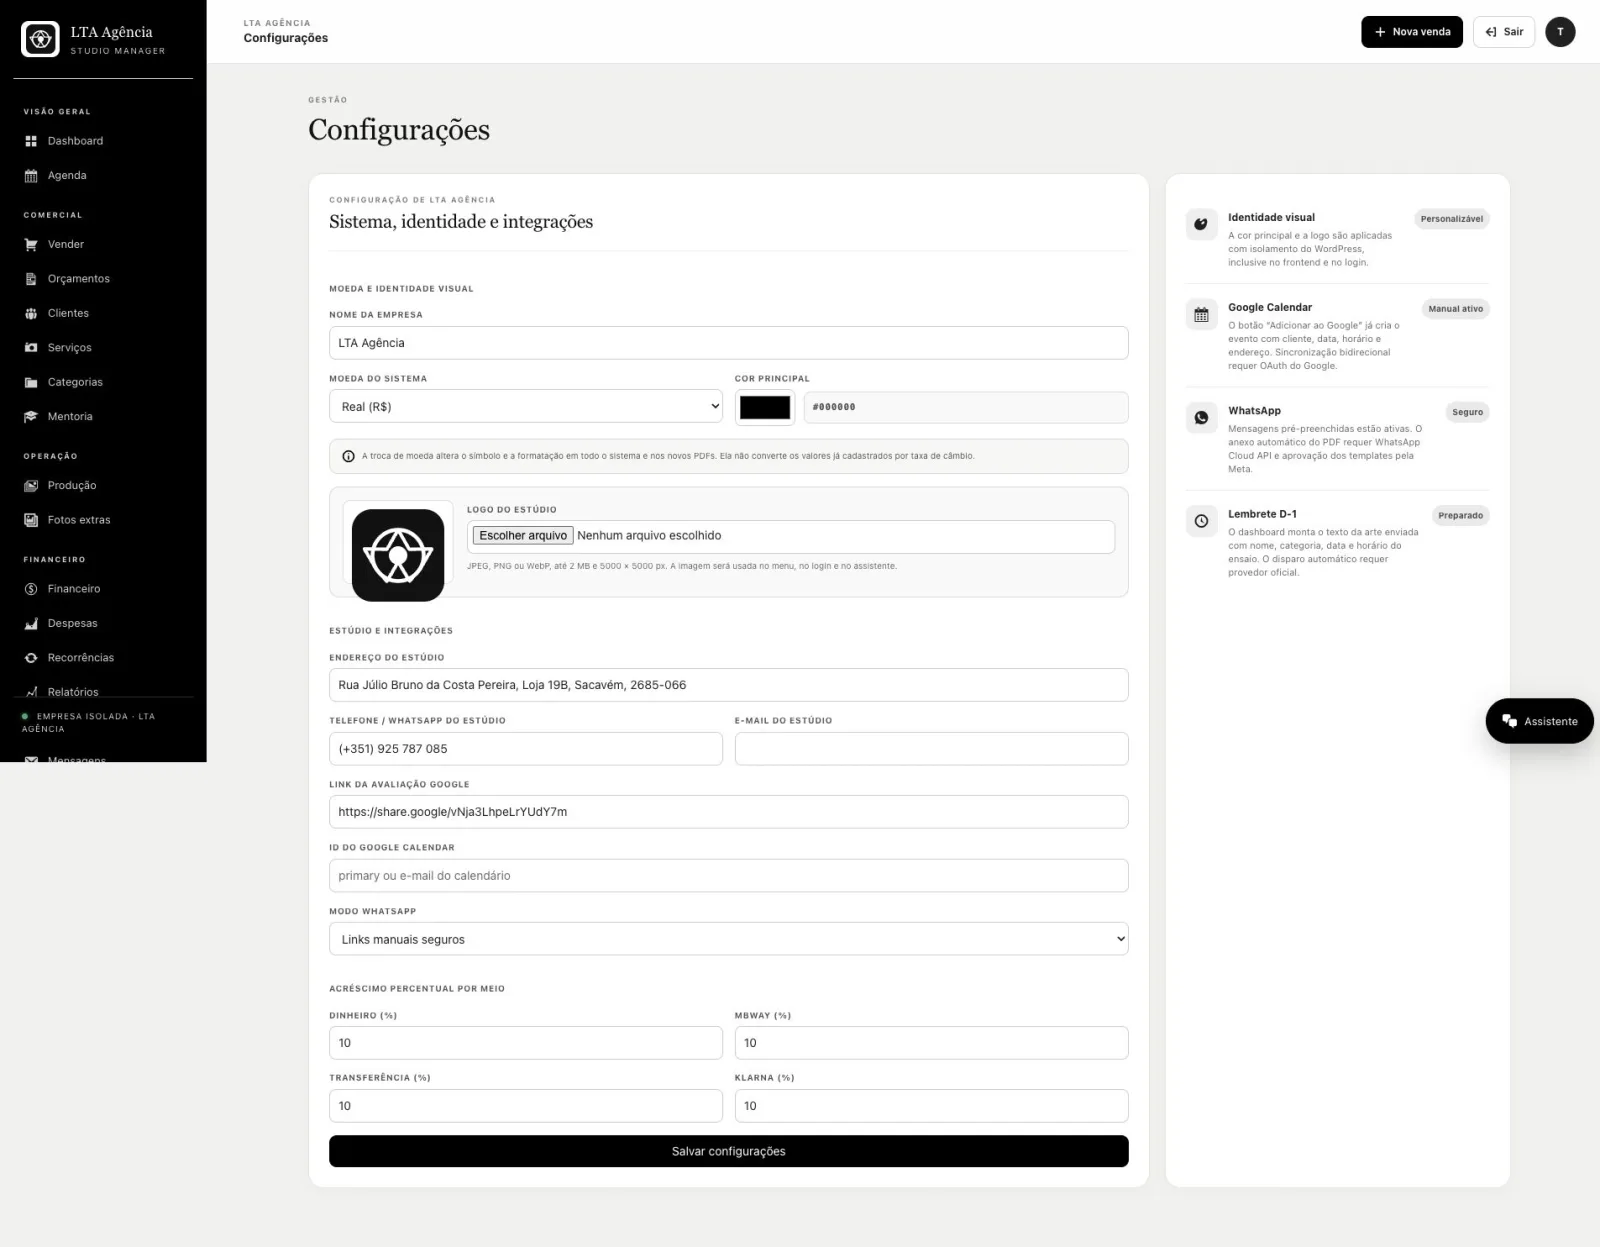Open the Assistente chat button

coord(1539,721)
